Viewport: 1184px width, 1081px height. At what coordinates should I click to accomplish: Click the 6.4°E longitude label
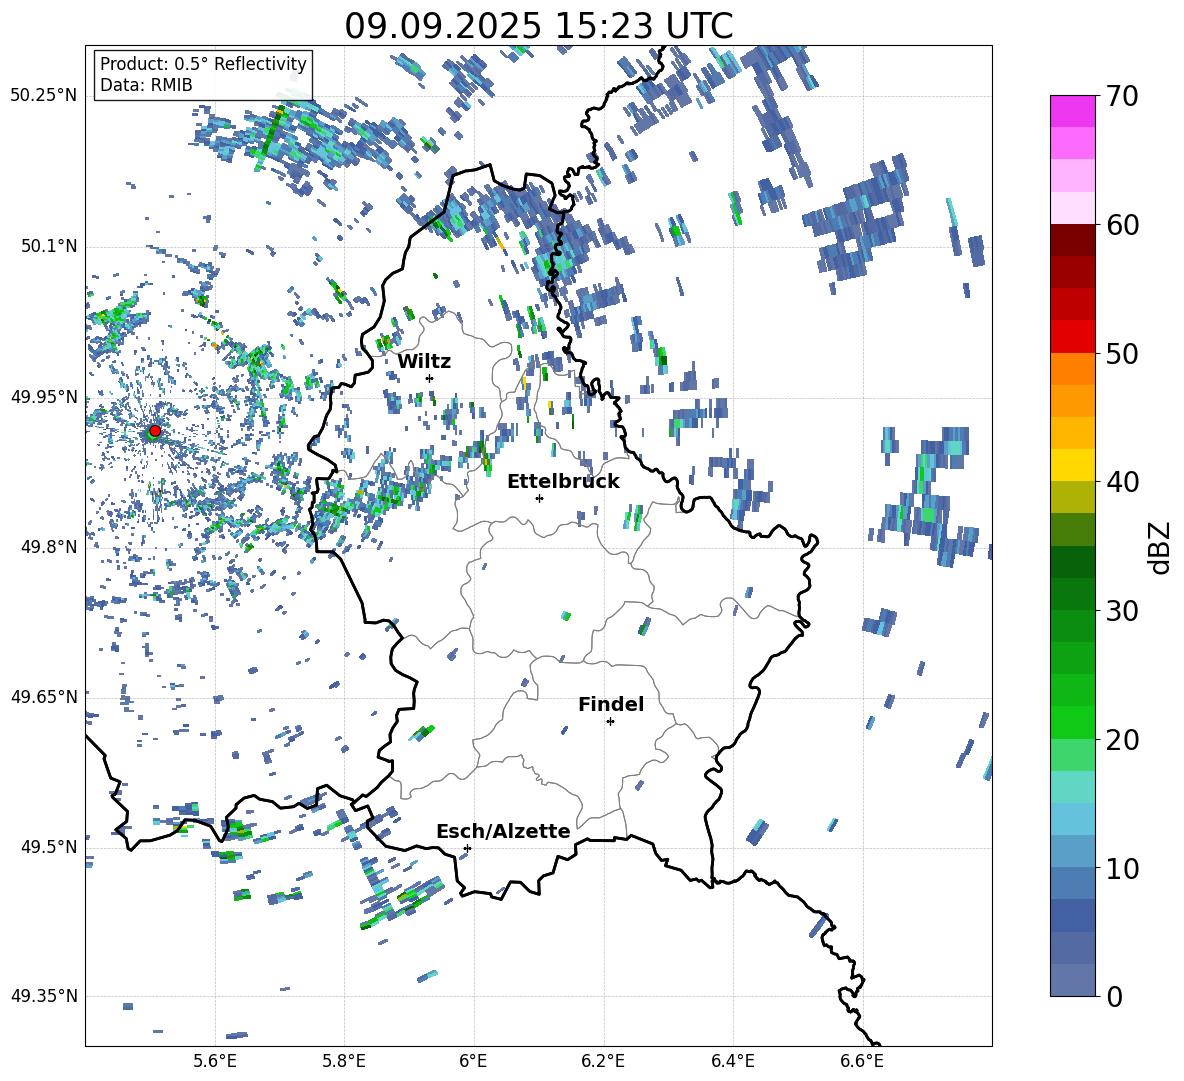pyautogui.click(x=732, y=1062)
